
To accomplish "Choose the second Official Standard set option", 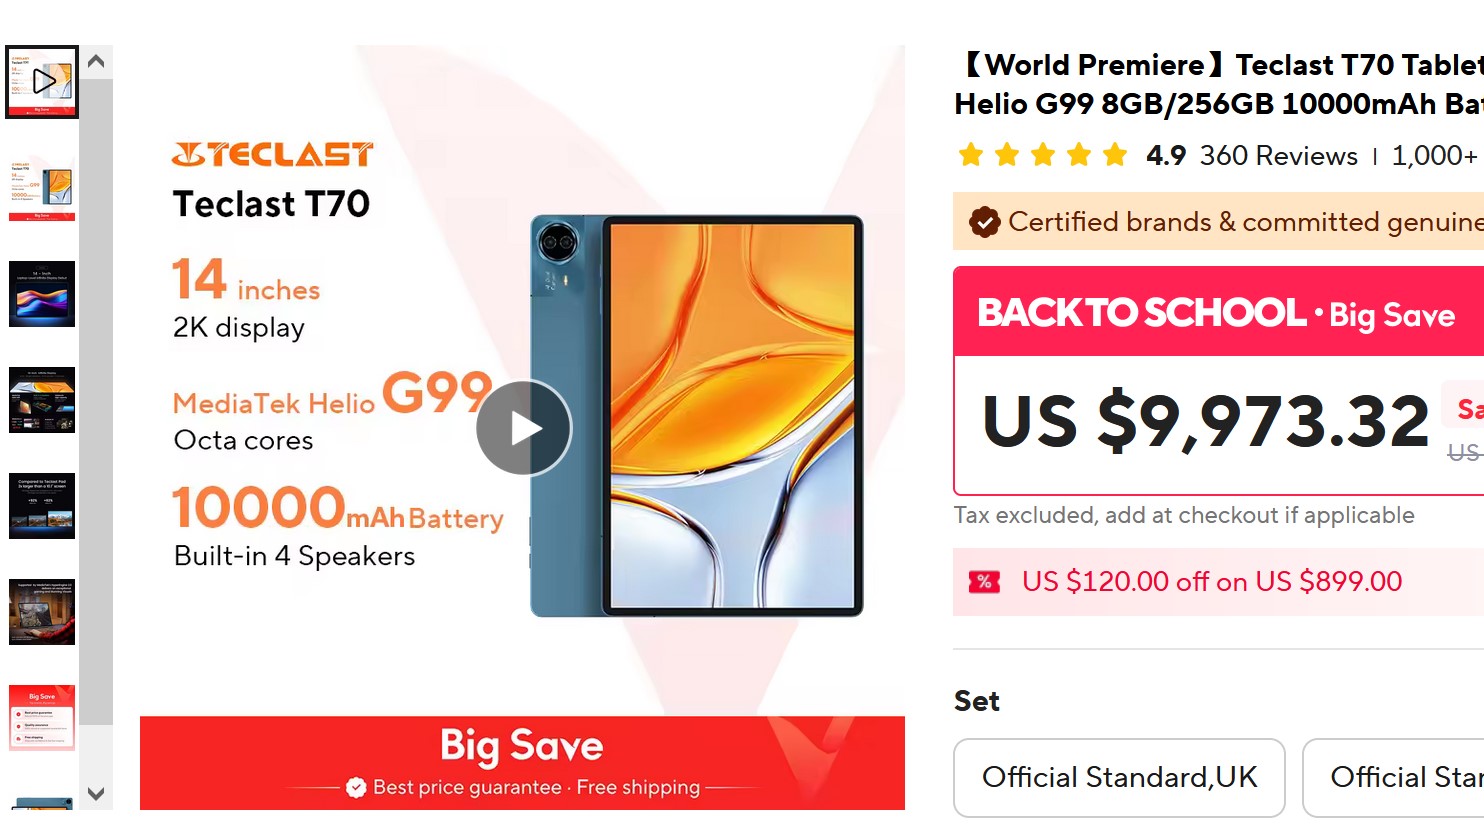I will tap(1393, 778).
